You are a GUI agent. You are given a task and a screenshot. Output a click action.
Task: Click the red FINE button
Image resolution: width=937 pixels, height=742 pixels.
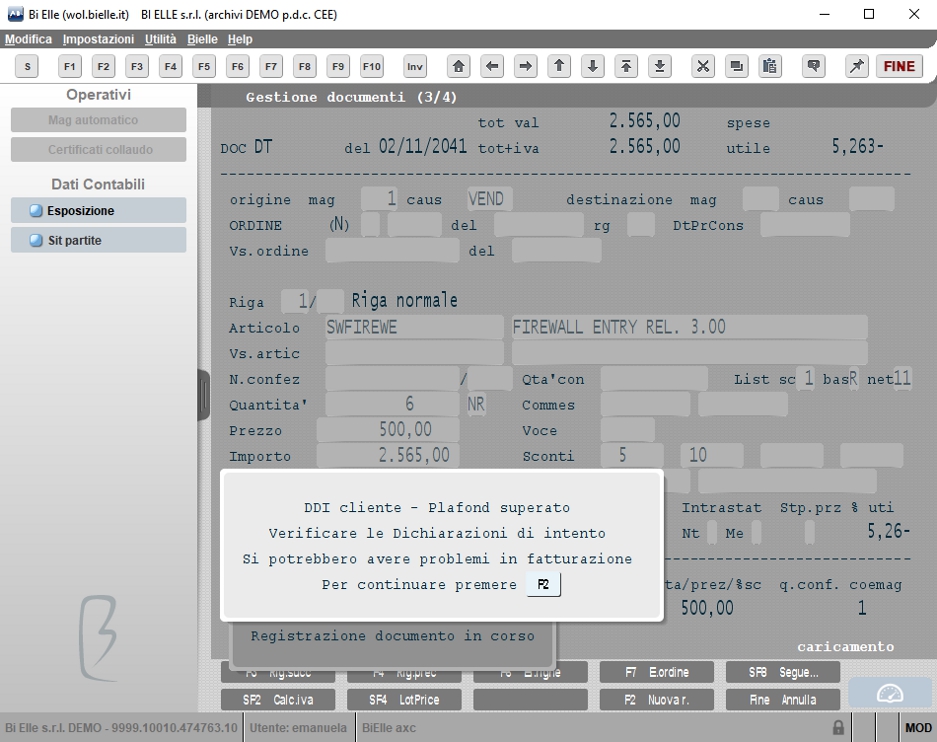point(899,66)
